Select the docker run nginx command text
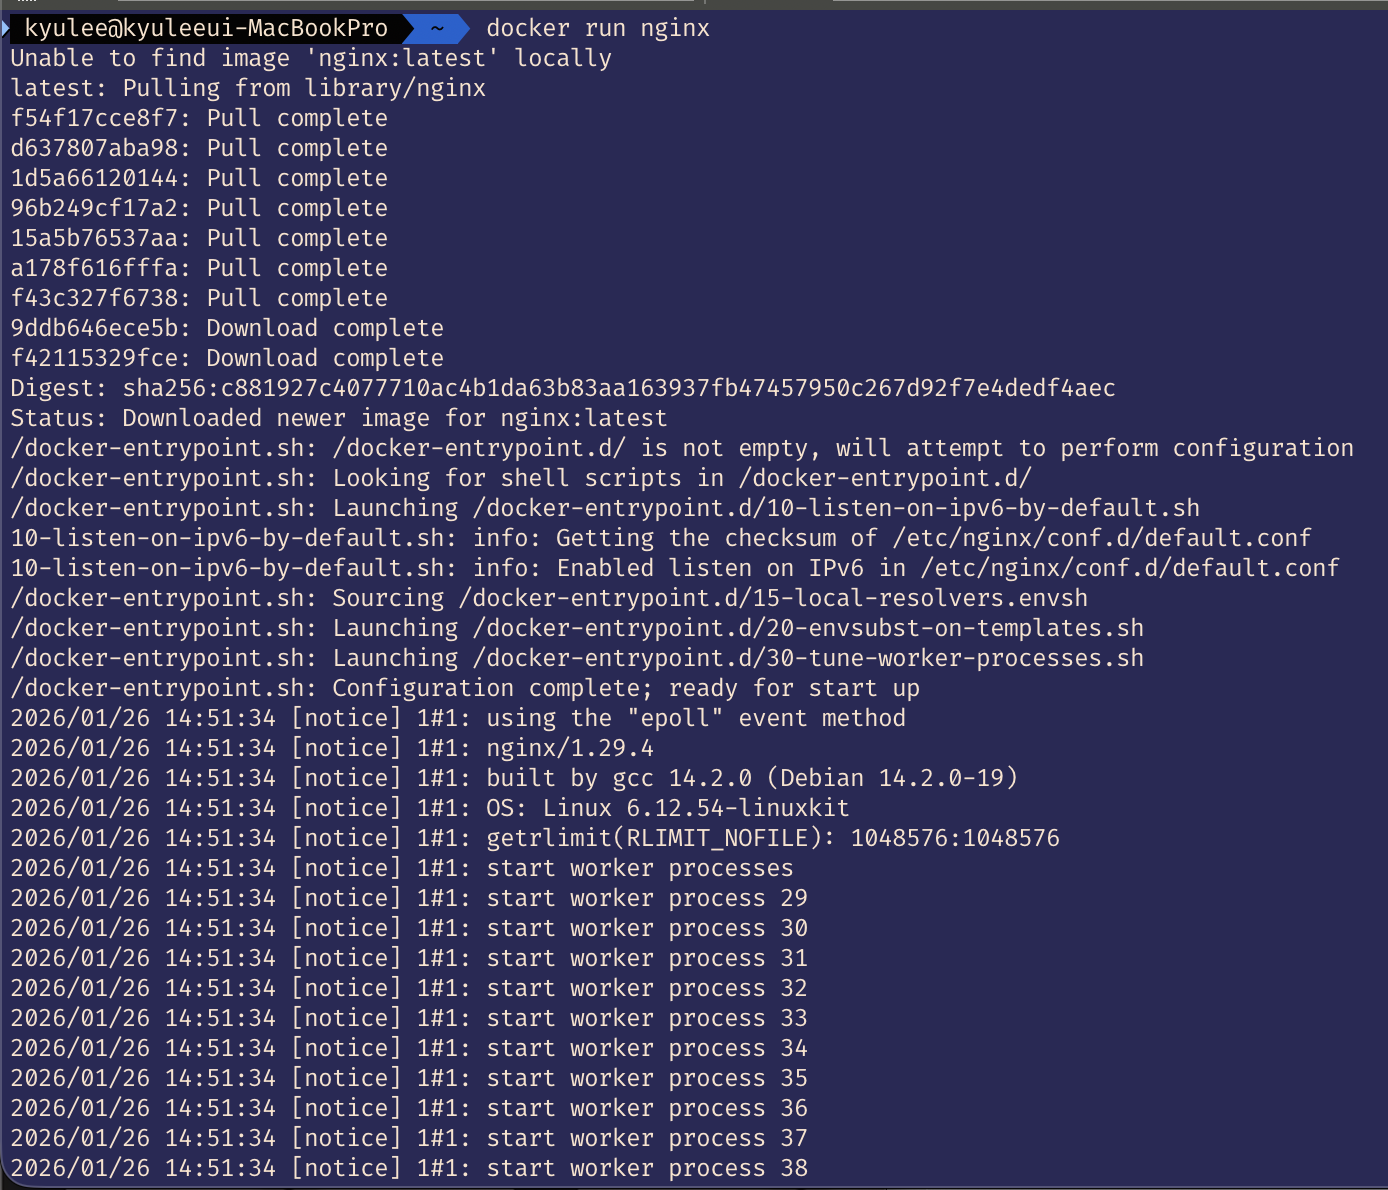This screenshot has width=1388, height=1190. (x=596, y=28)
